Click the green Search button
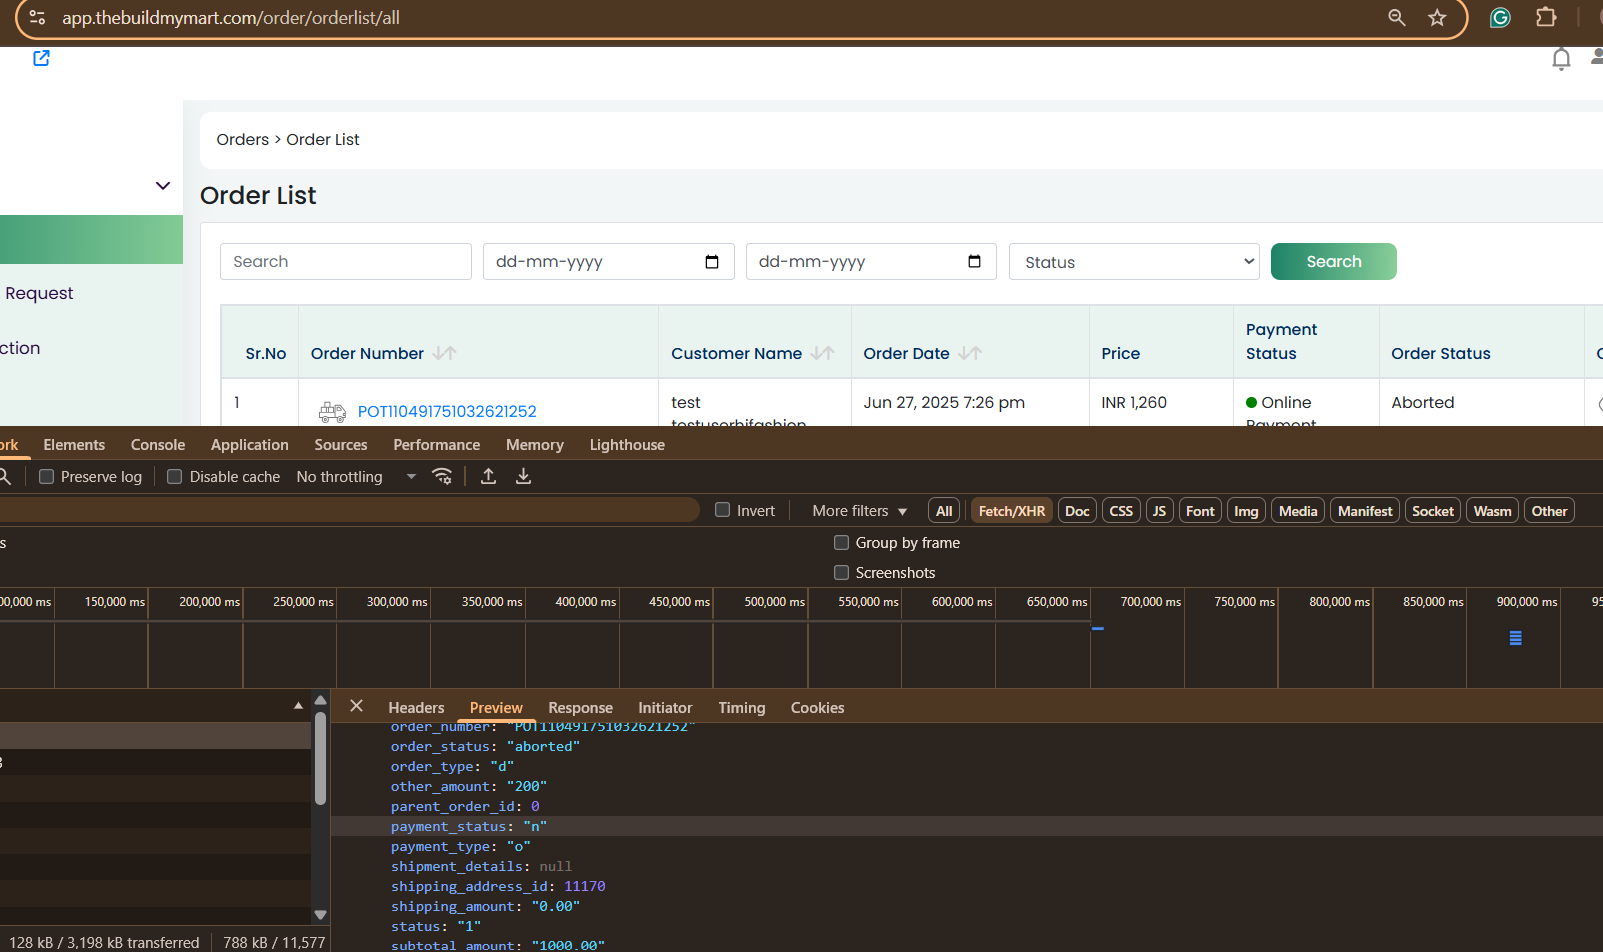This screenshot has height=952, width=1603. click(x=1334, y=262)
